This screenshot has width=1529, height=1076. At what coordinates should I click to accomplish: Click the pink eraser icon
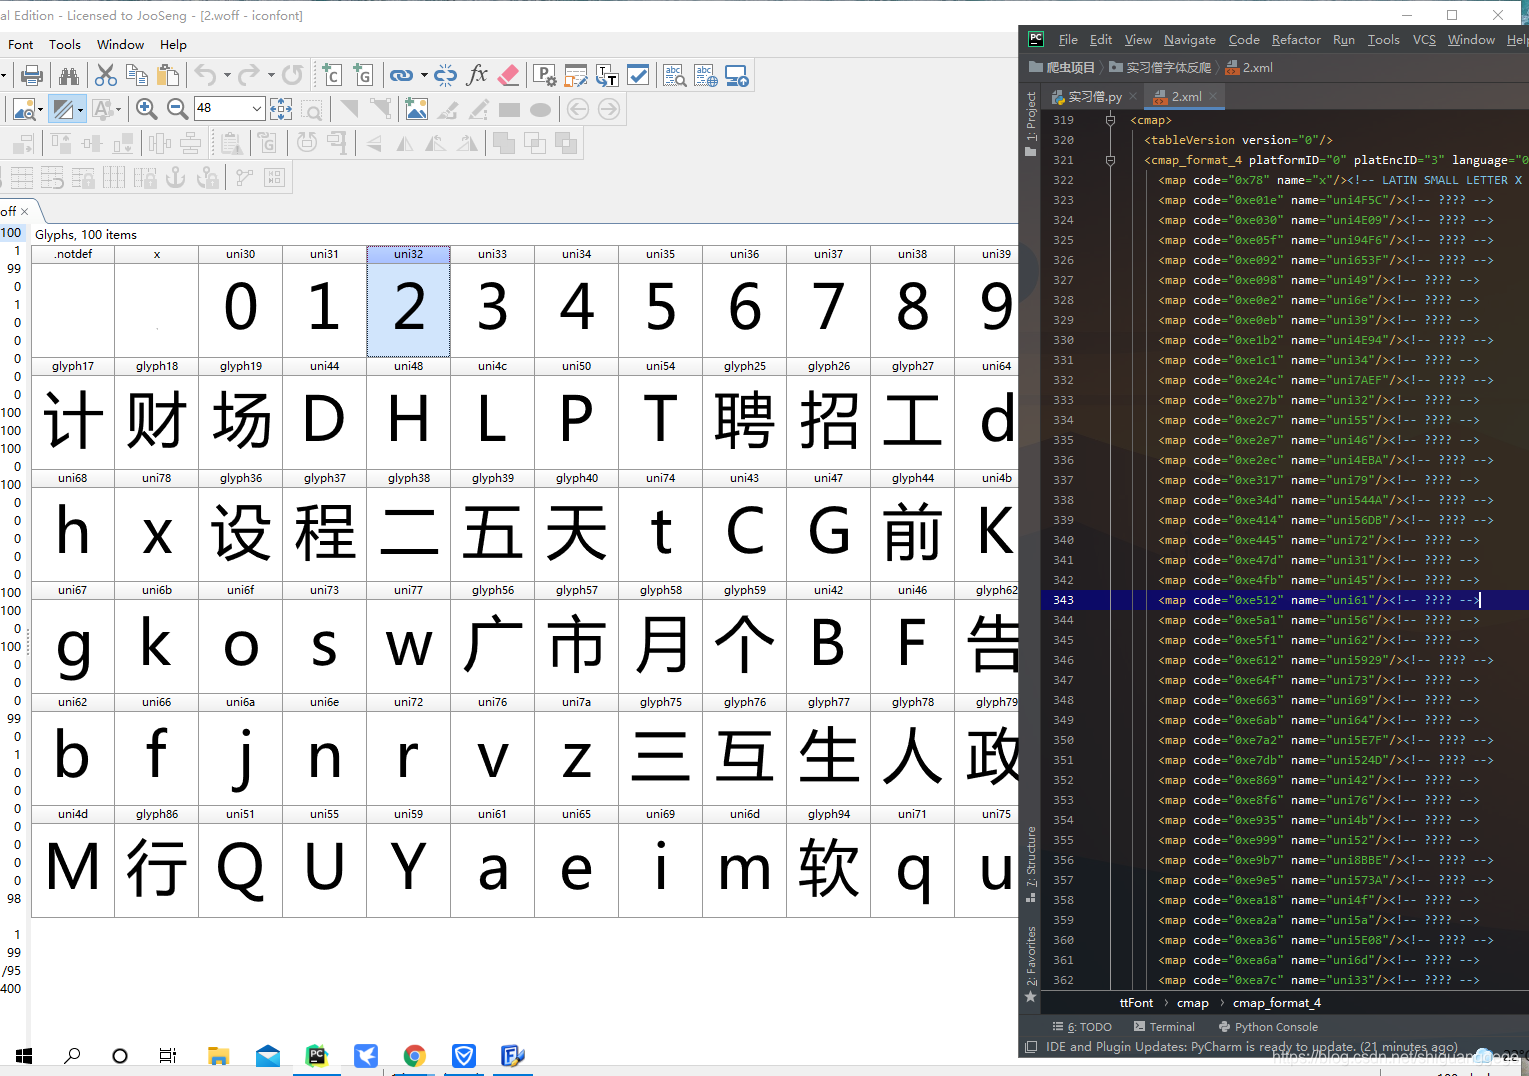[508, 76]
